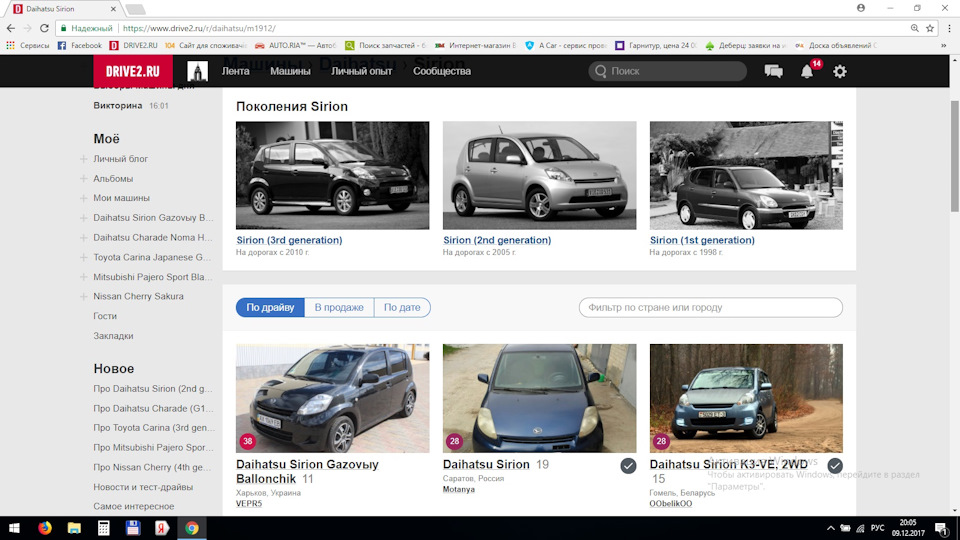Show more bookmarks chevron
The width and height of the screenshot is (960, 540).
(943, 45)
